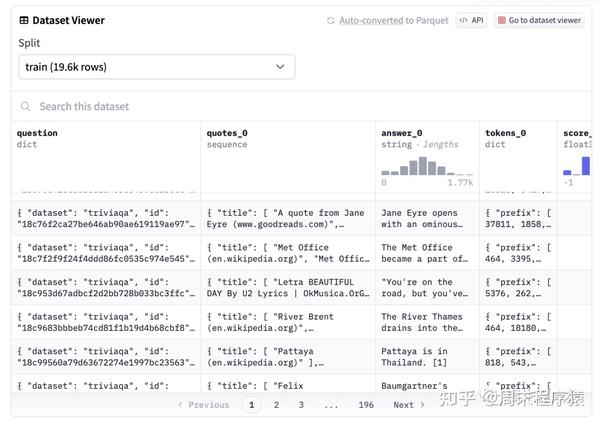Go to page 2 of results

(x=275, y=405)
